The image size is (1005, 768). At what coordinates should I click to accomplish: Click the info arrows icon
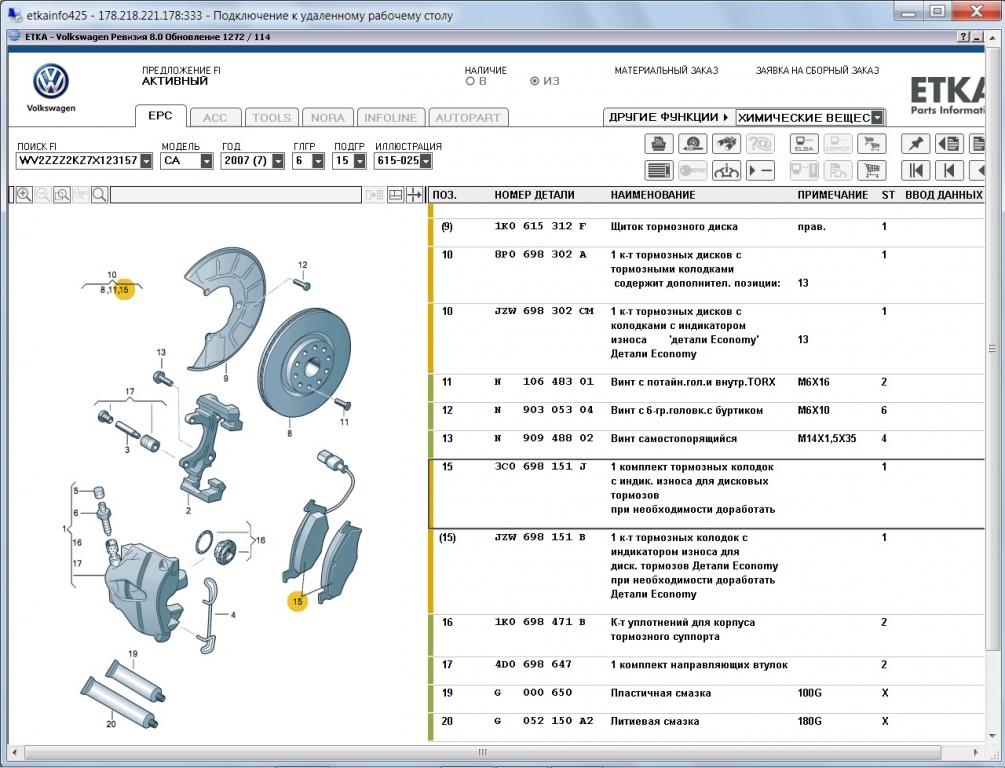click(x=726, y=171)
